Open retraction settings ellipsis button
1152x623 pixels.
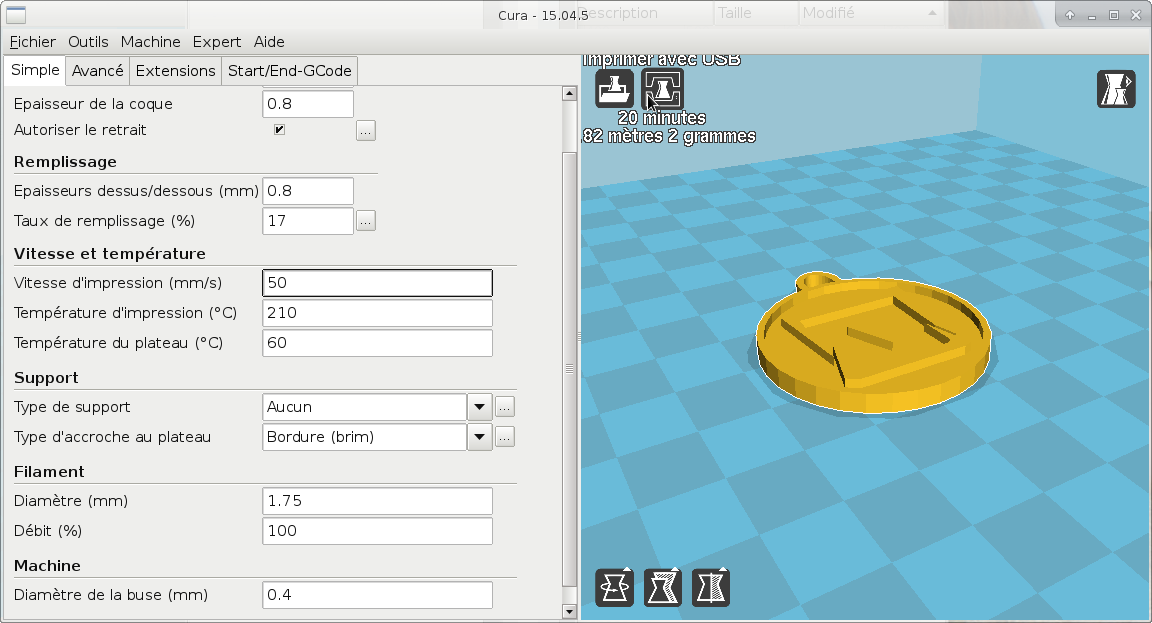(x=366, y=131)
